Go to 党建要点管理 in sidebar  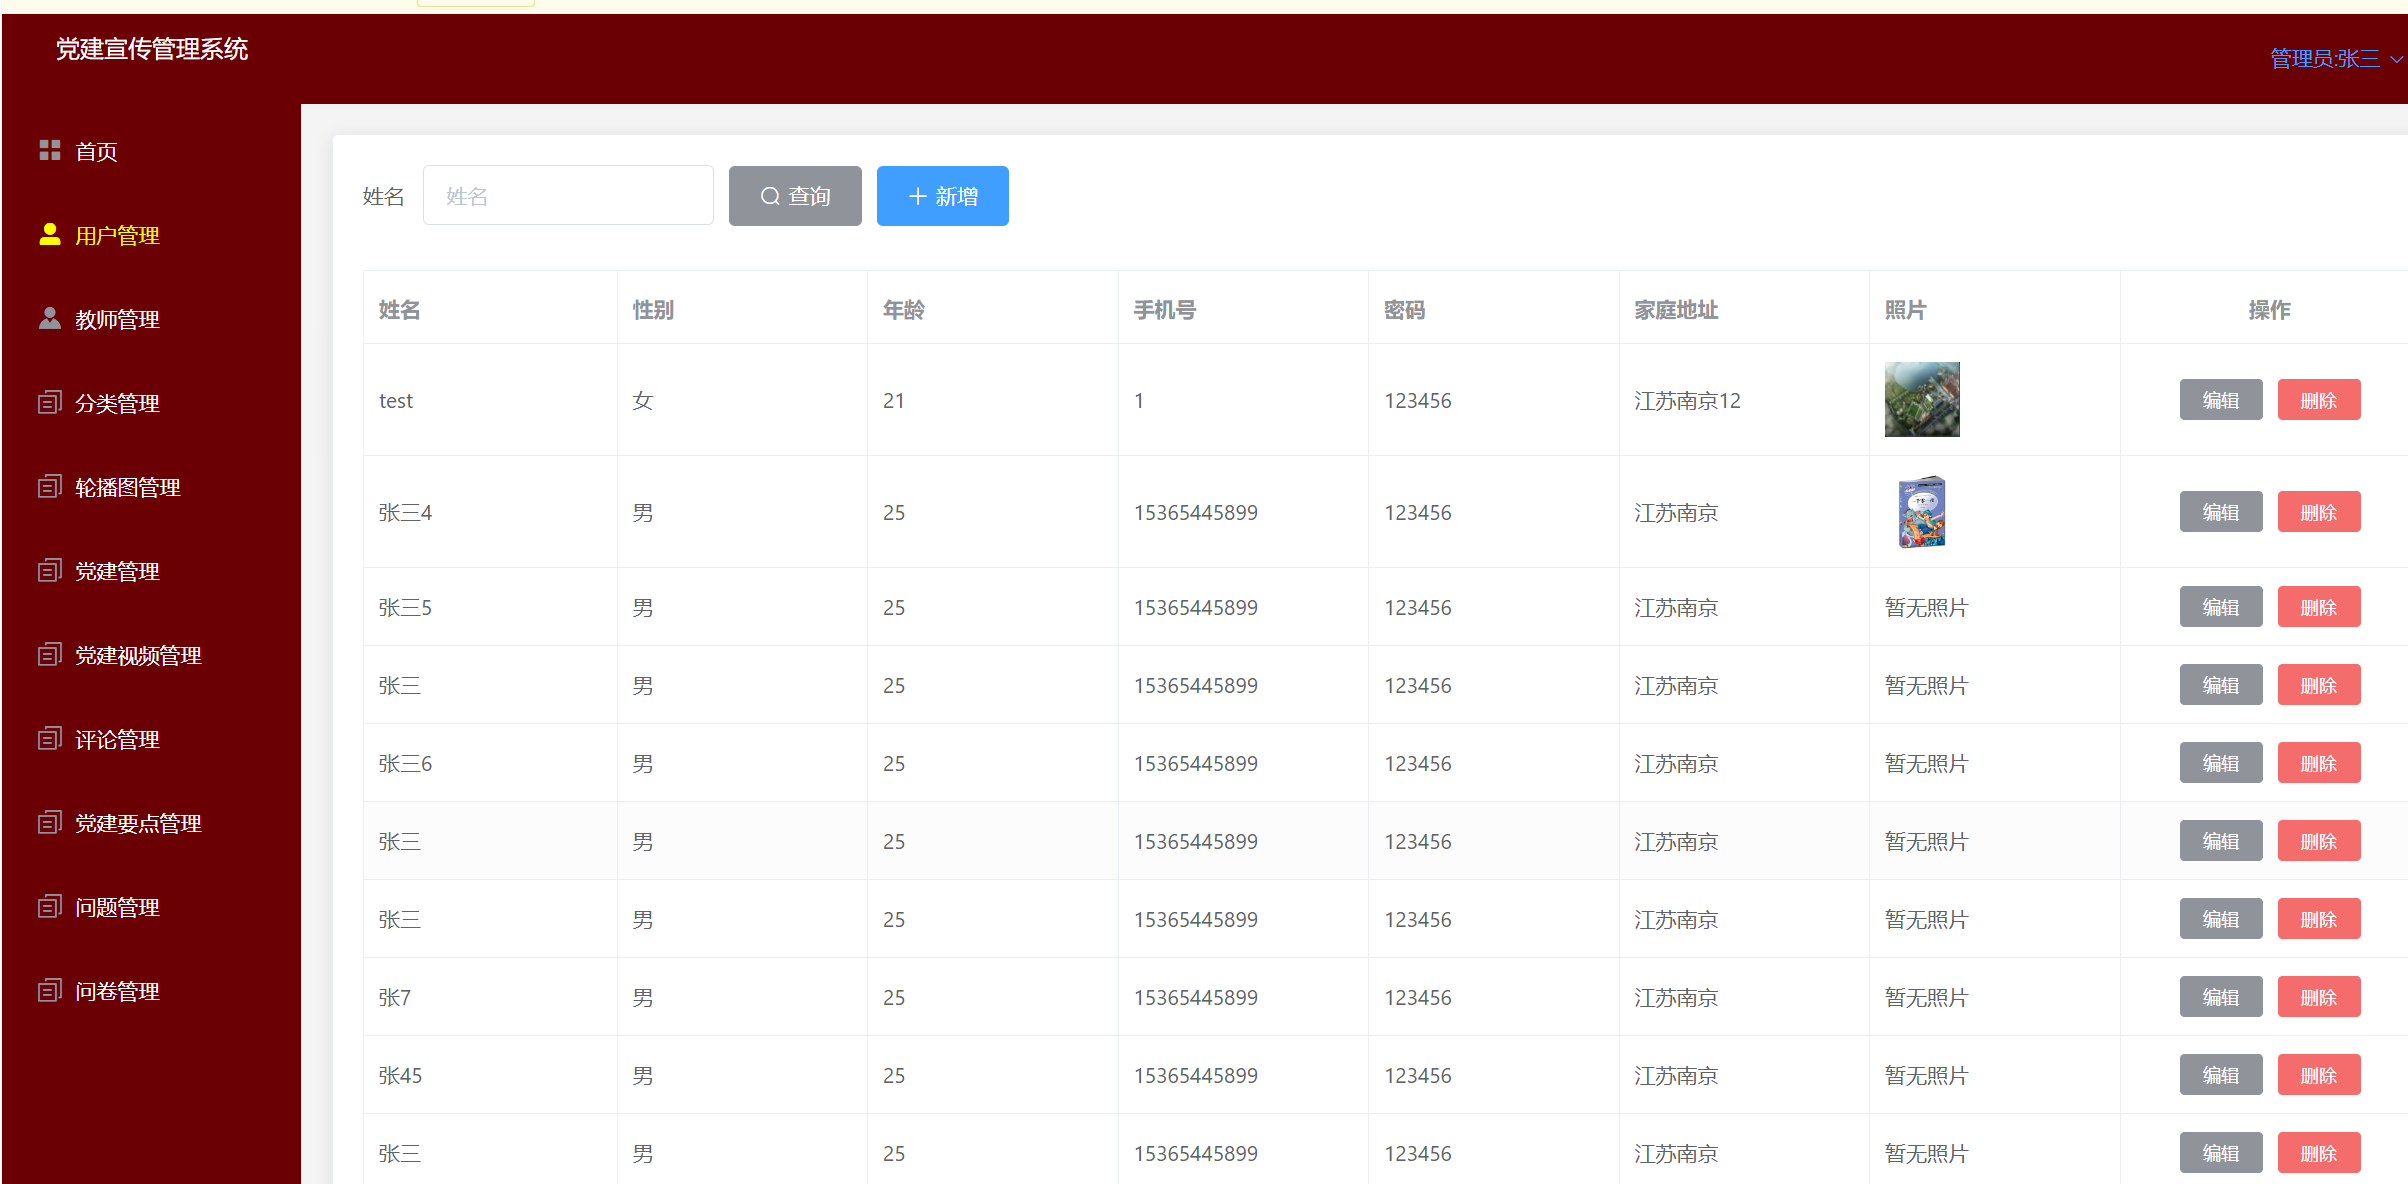click(x=138, y=823)
